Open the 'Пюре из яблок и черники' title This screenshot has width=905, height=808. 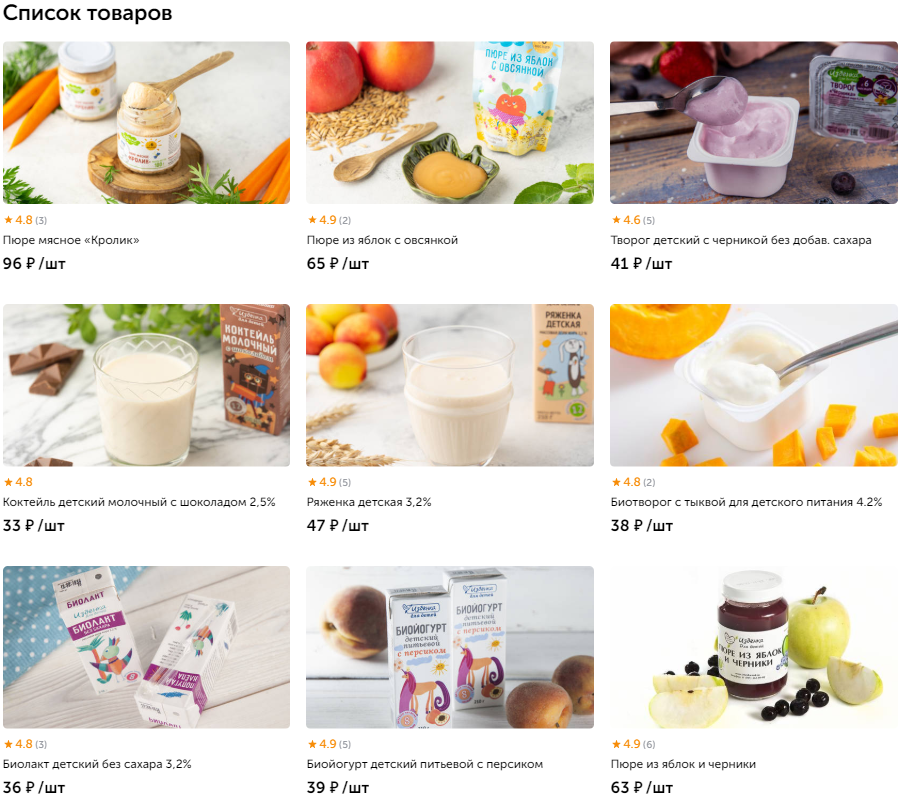point(683,764)
